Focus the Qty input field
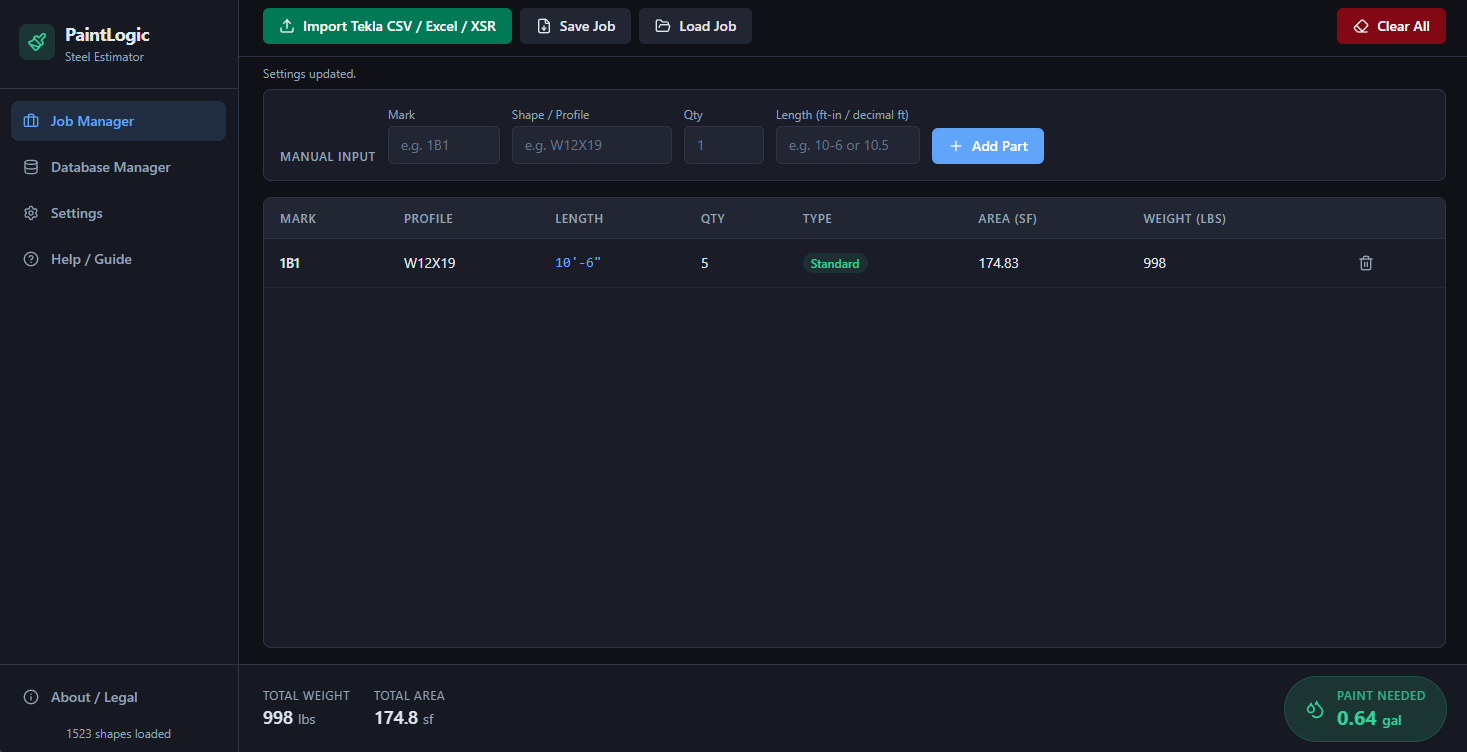 click(724, 145)
